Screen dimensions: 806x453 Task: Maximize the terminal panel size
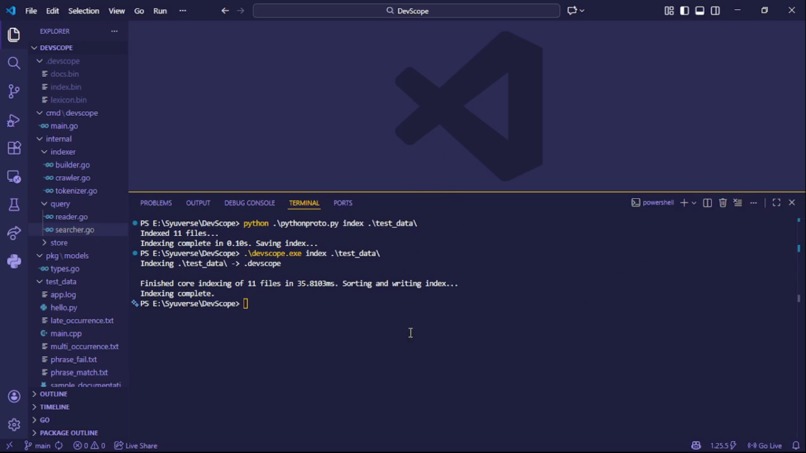click(776, 203)
